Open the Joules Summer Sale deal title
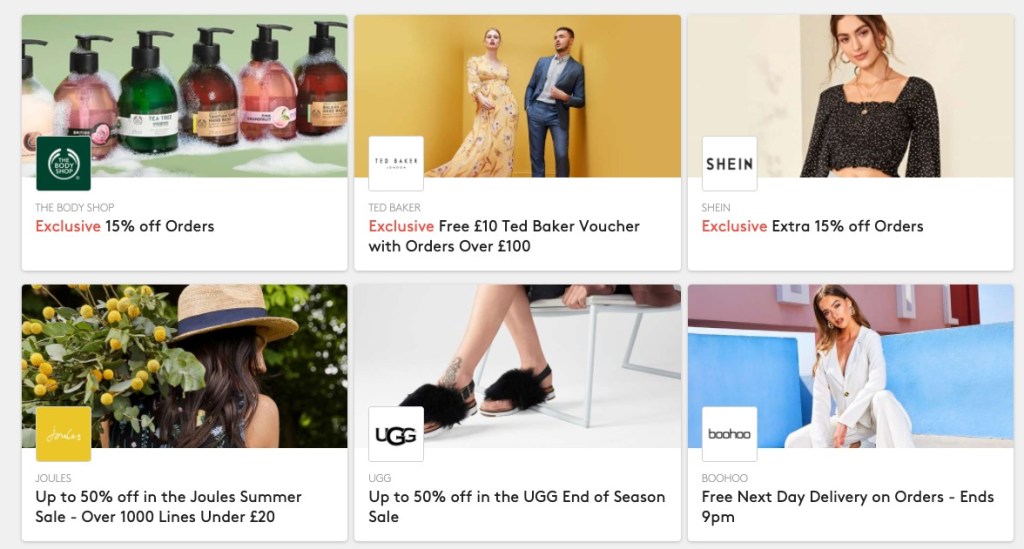 click(168, 507)
